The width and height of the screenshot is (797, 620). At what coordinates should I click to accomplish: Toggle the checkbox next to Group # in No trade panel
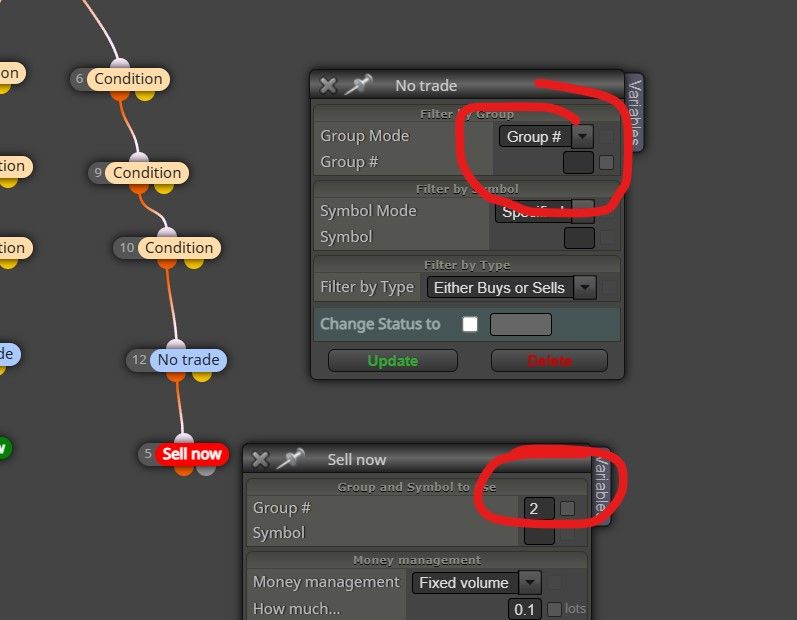point(606,163)
